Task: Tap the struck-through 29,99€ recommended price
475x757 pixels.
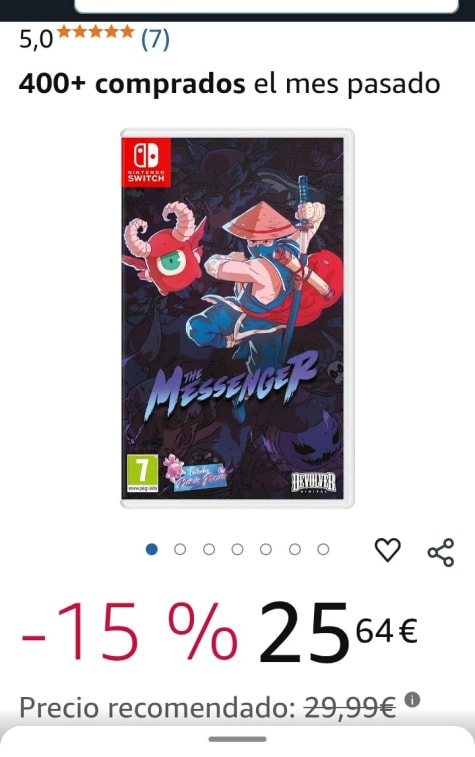Action: pyautogui.click(x=350, y=708)
